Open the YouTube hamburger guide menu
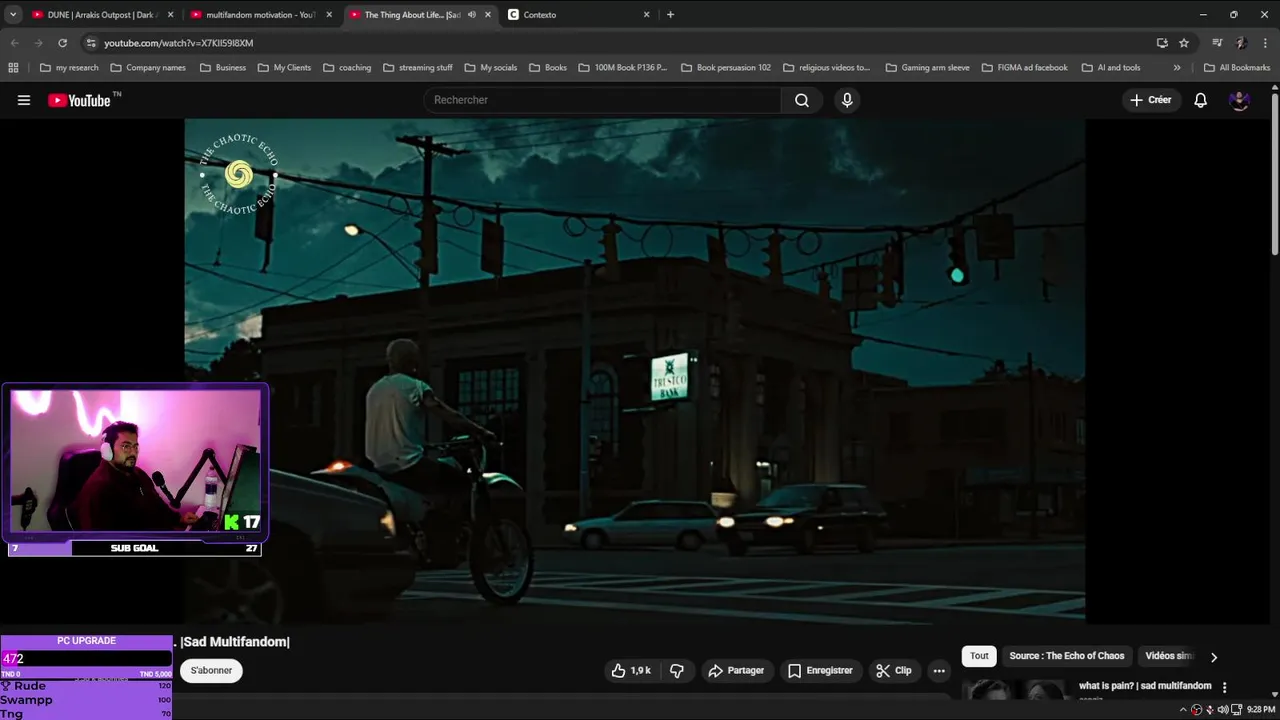The height and width of the screenshot is (720, 1280). 24,100
